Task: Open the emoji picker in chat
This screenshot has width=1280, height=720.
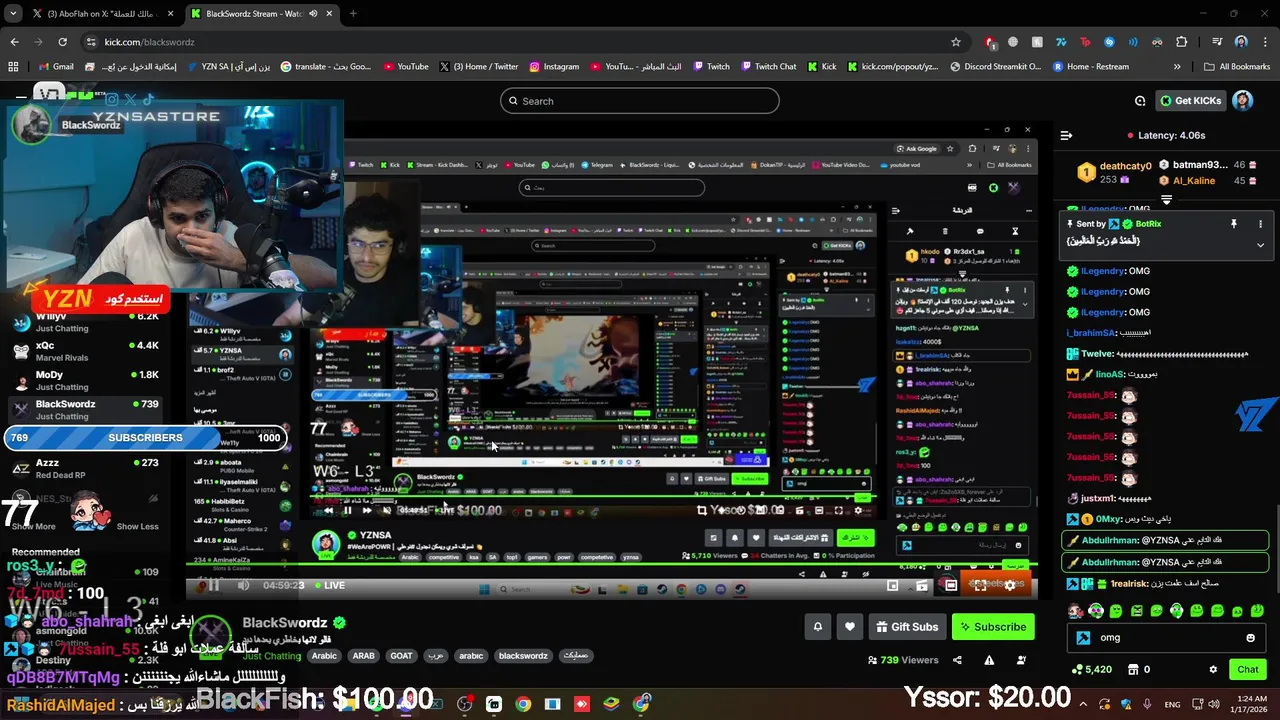Action: coord(1250,638)
